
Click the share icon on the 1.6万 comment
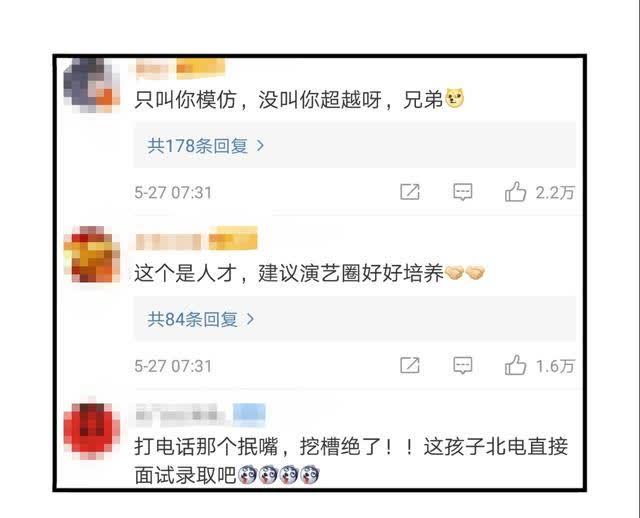(410, 365)
